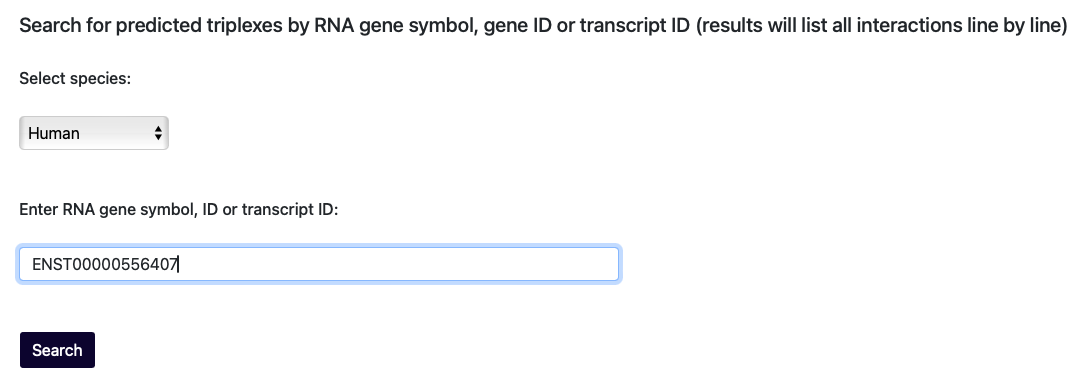Open the Human species dropdown

[93, 133]
